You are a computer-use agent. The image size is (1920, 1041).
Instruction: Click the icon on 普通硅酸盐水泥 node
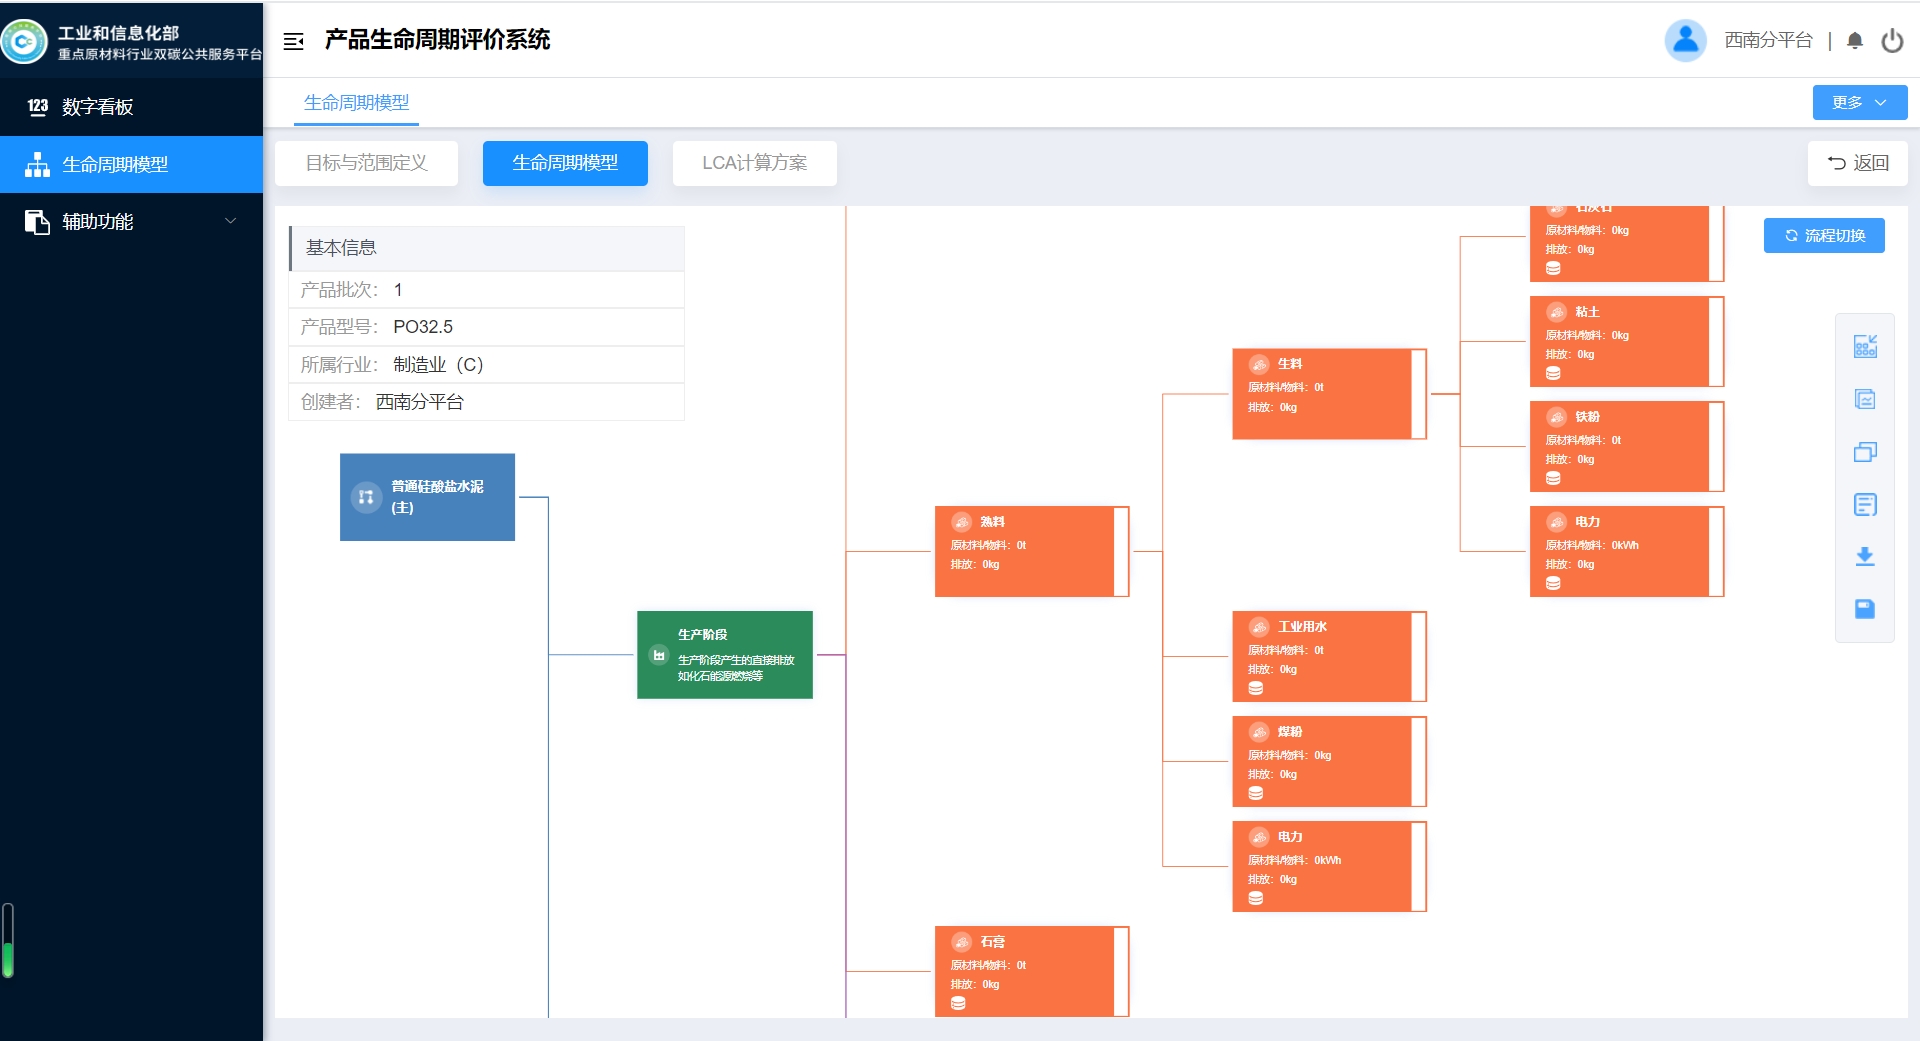[366, 497]
